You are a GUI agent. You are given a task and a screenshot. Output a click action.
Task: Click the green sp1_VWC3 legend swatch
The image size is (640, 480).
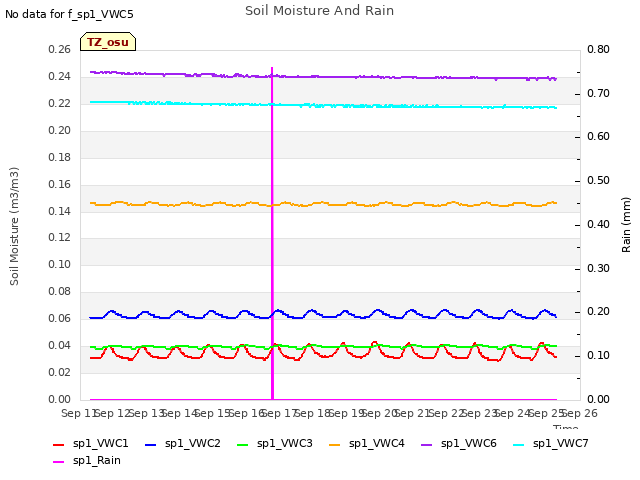[x=242, y=444]
